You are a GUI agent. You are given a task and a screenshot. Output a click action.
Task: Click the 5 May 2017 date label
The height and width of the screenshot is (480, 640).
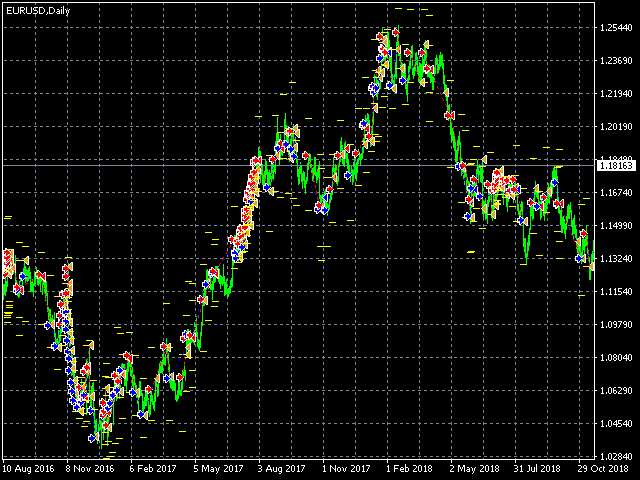[x=218, y=469]
